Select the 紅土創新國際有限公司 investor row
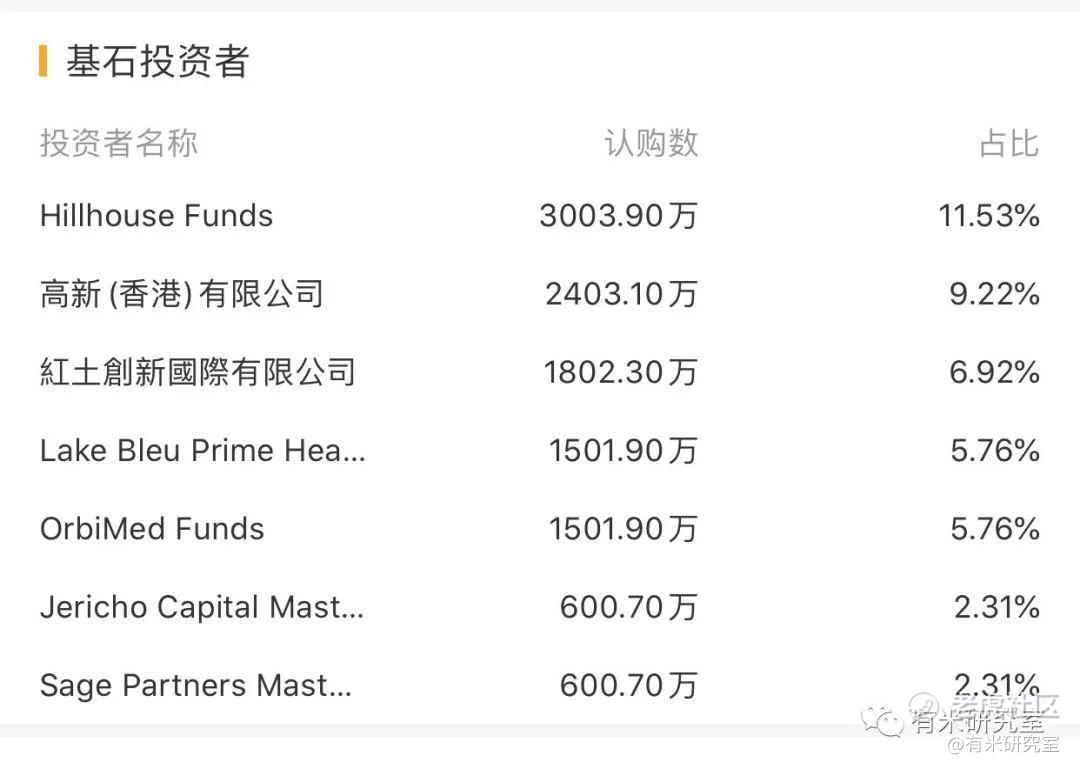Viewport: 1080px width, 769px height. tap(540, 372)
